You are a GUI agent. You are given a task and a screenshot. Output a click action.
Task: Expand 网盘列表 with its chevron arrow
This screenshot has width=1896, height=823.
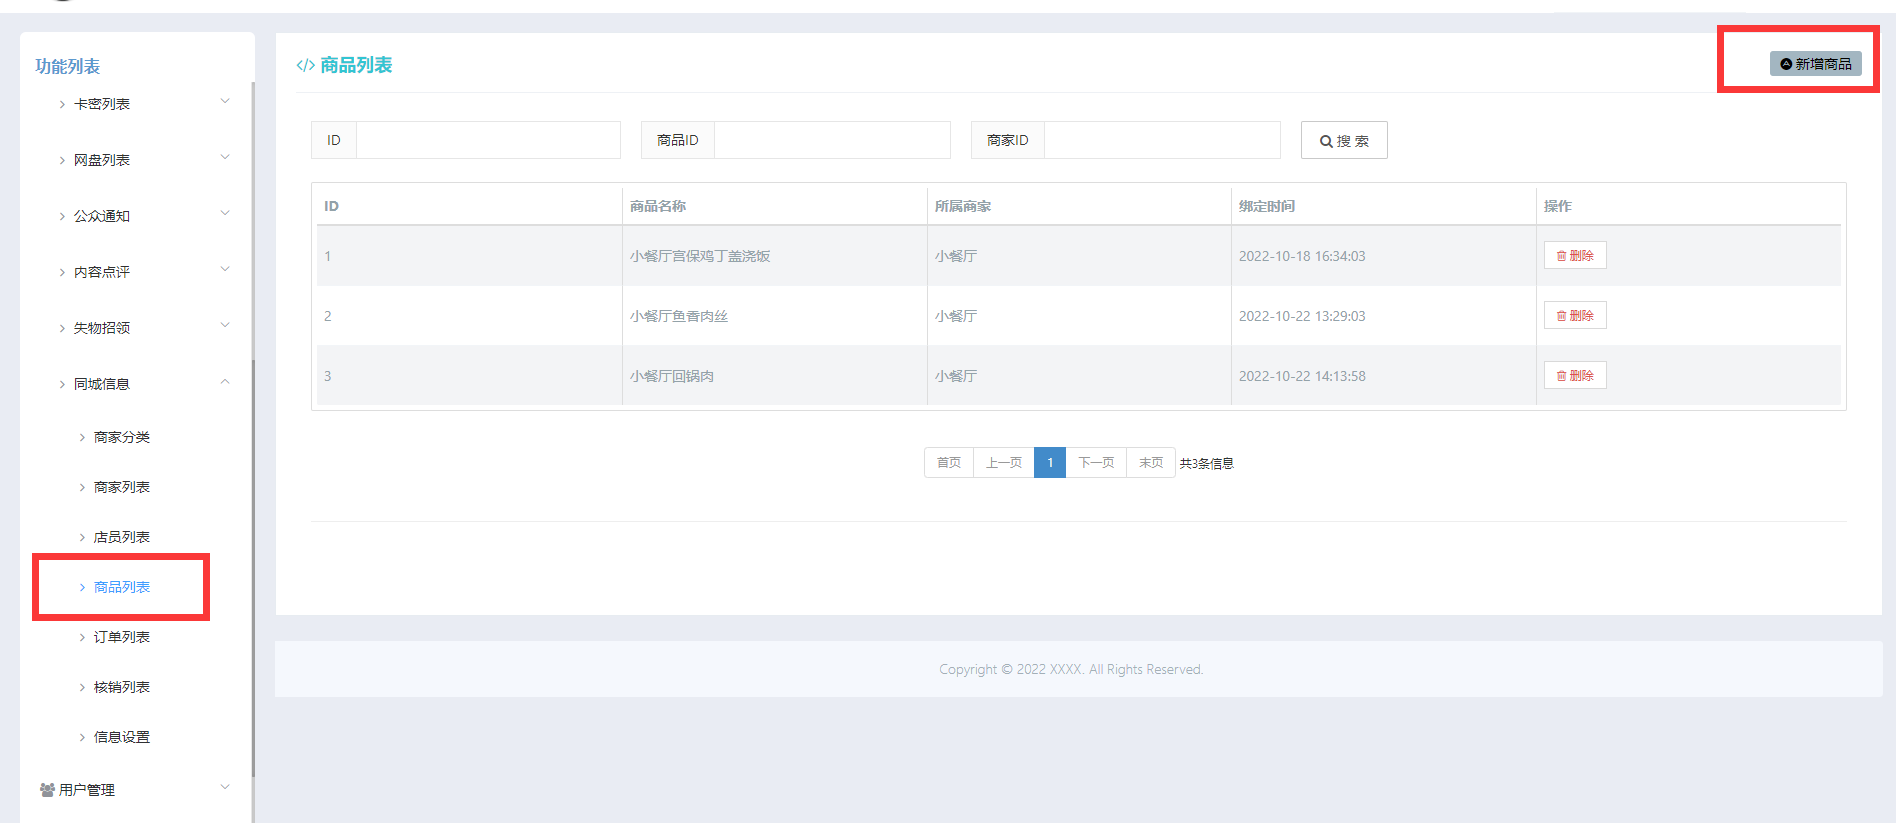pos(225,157)
